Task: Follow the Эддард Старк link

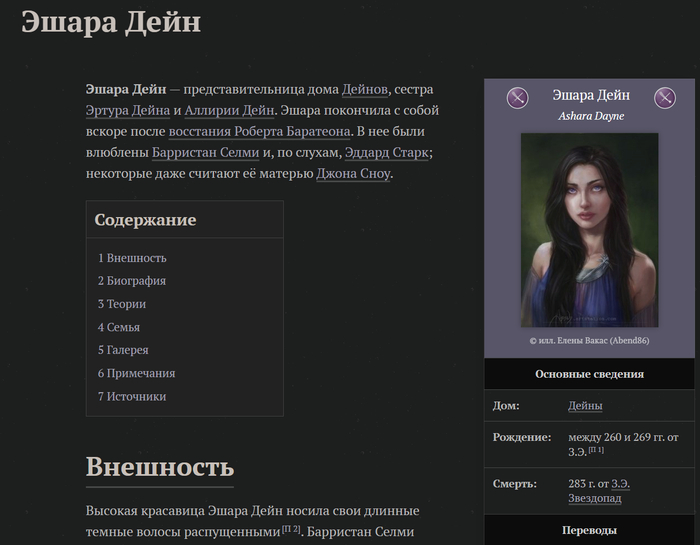Action: point(387,152)
